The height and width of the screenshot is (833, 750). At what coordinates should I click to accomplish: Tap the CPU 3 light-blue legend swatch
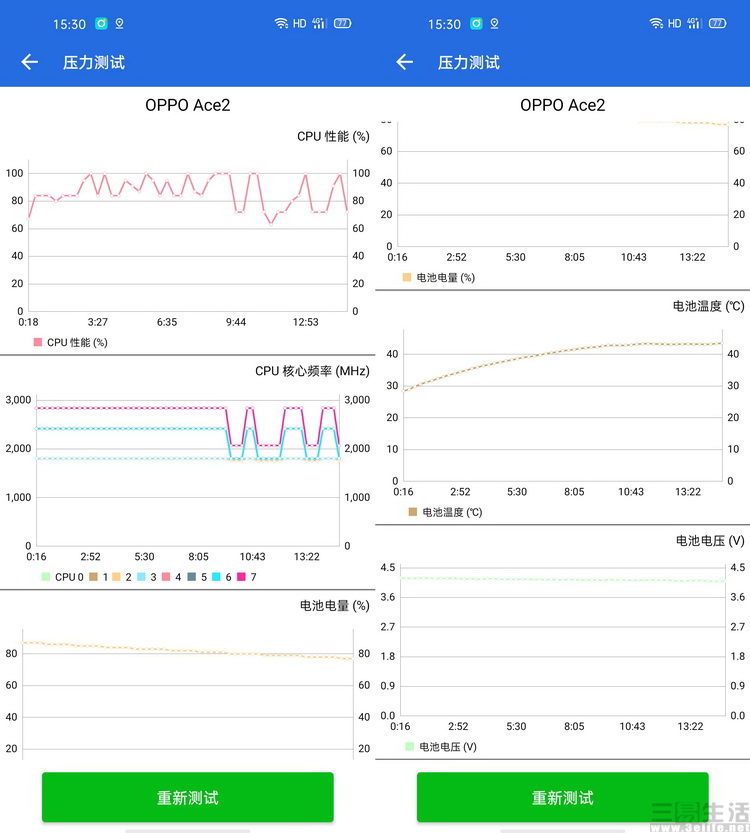pos(141,576)
